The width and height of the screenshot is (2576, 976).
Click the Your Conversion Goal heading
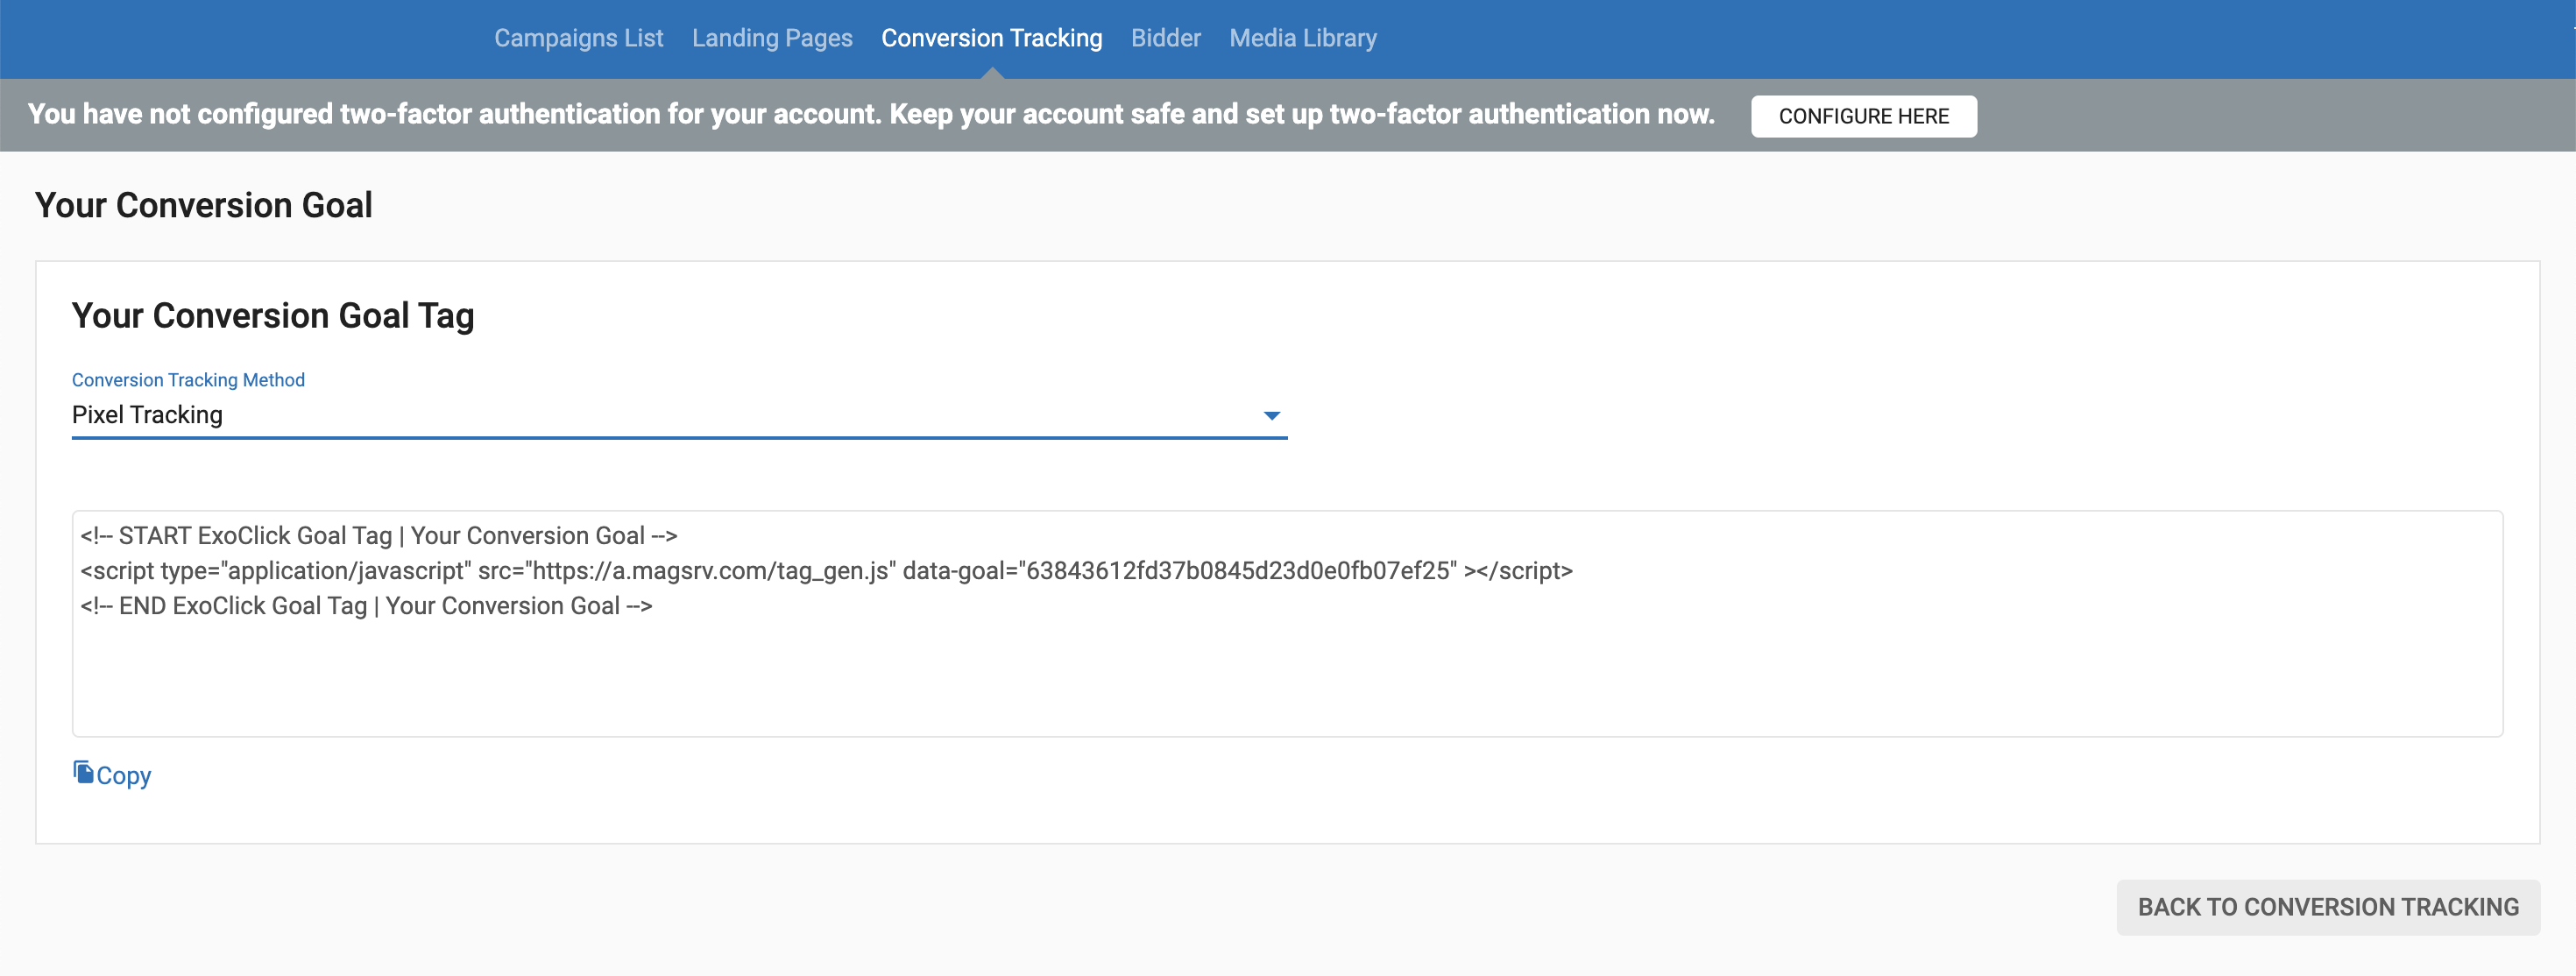click(204, 205)
